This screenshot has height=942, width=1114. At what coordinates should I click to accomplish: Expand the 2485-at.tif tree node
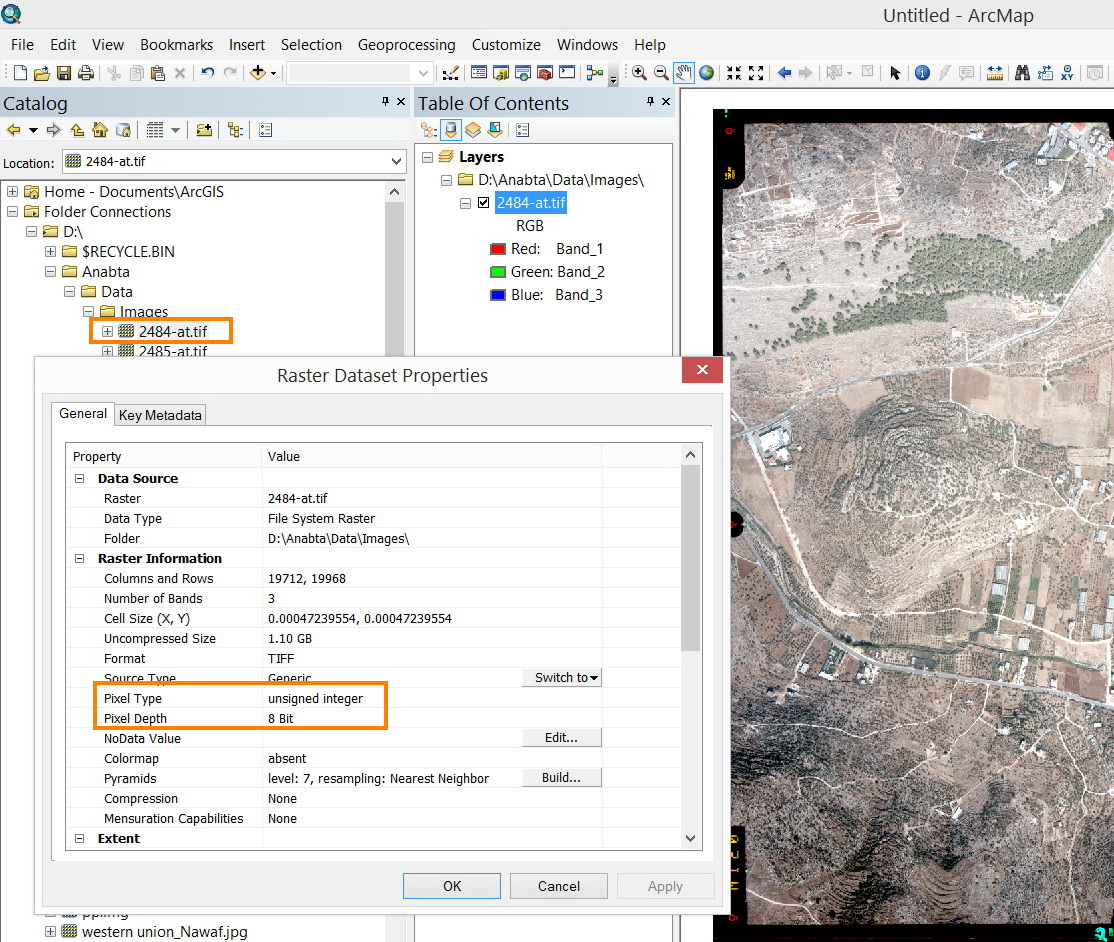[x=108, y=351]
